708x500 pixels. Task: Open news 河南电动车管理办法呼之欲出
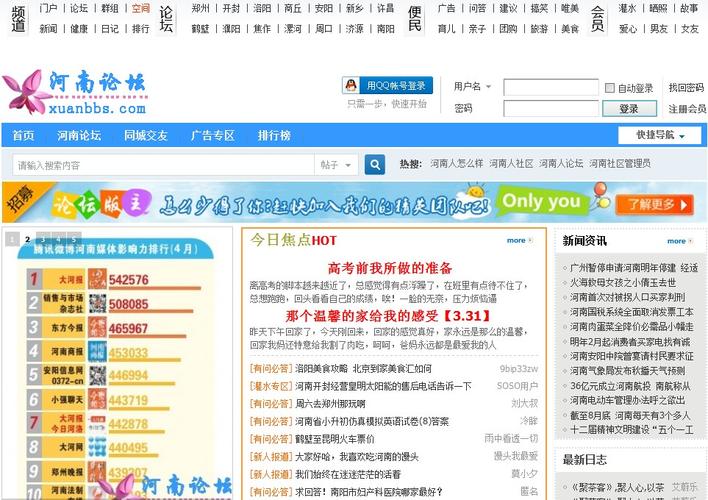[627, 400]
